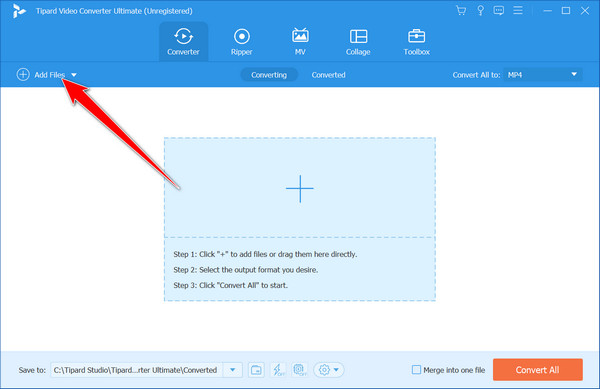Click the Step 2 instruction text
The height and width of the screenshot is (389, 600).
click(x=246, y=270)
